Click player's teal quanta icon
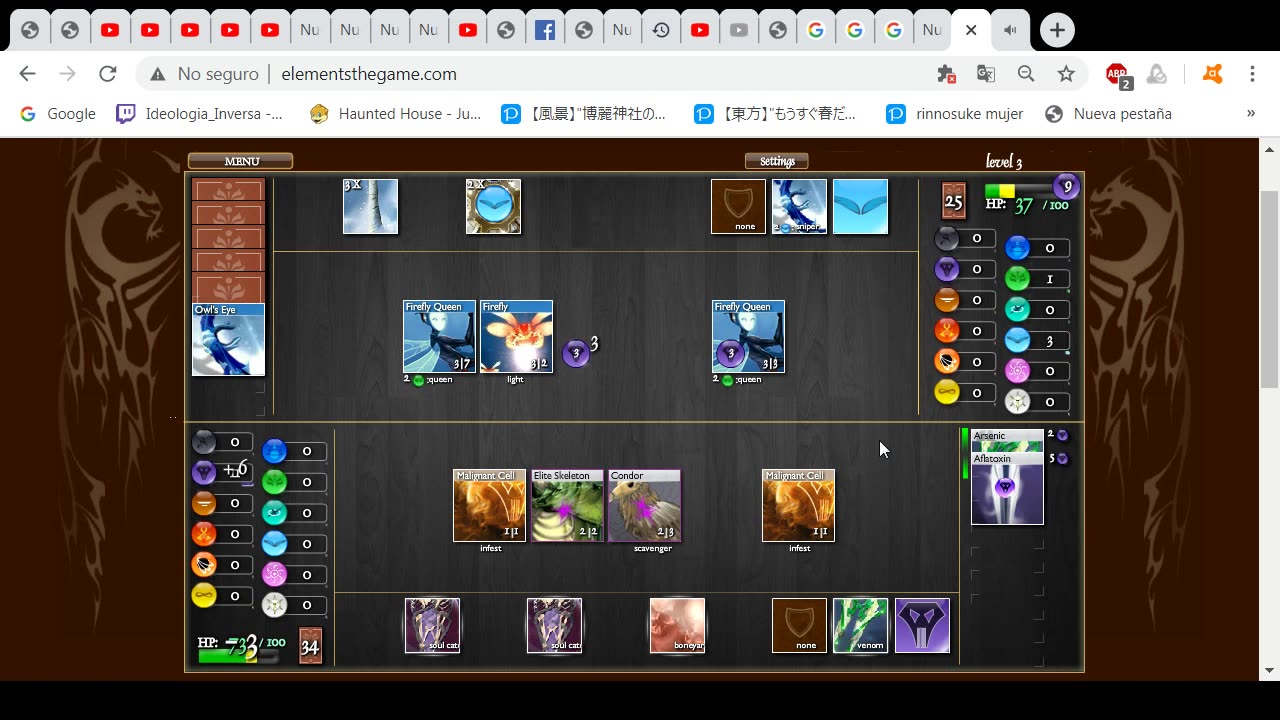This screenshot has height=720, width=1280. 274,512
